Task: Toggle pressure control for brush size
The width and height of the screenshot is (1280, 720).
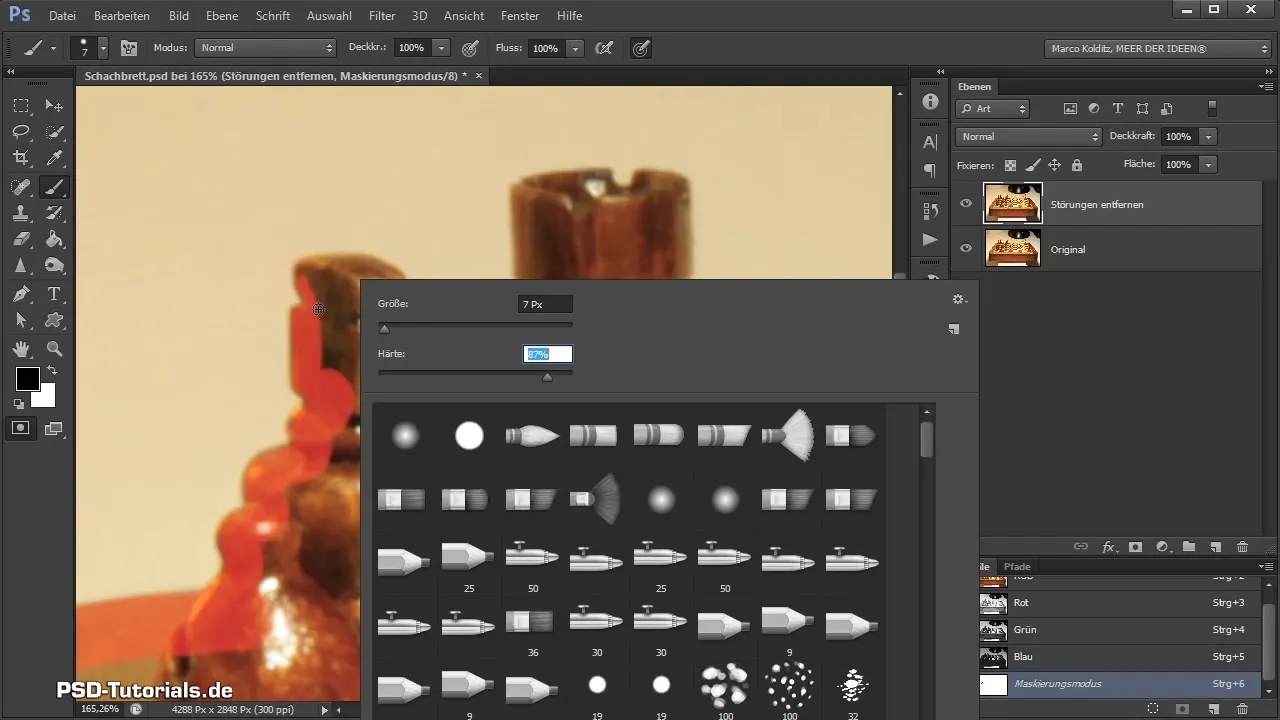Action: pos(641,47)
